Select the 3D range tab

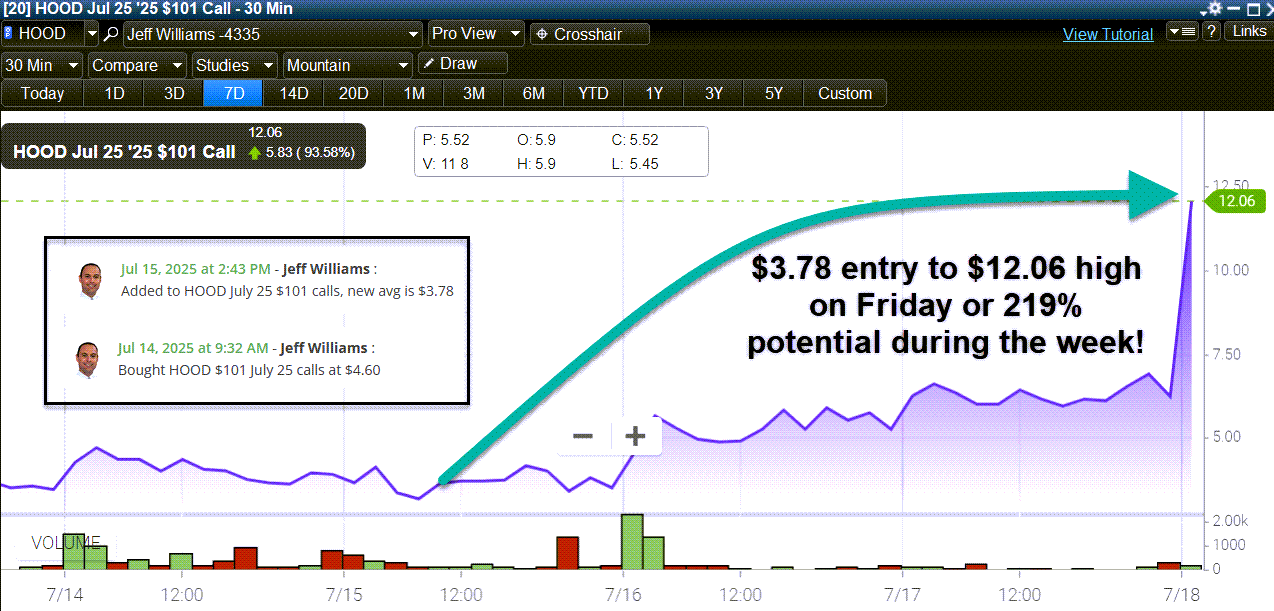coord(174,93)
